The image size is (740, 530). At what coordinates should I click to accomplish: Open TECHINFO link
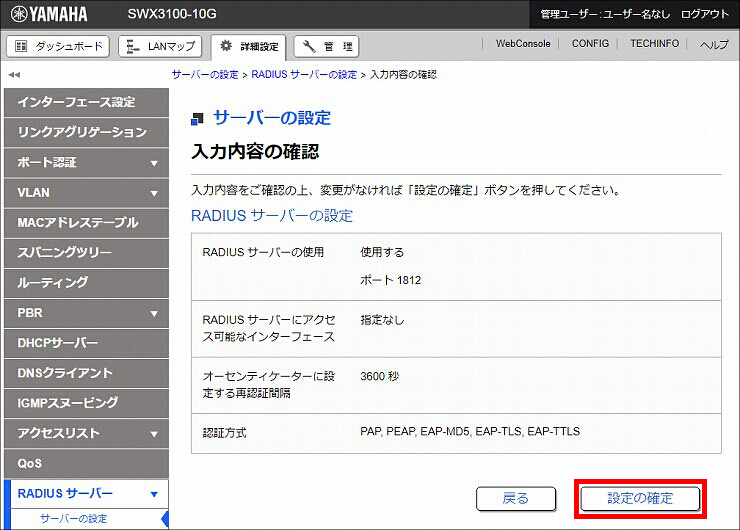655,43
